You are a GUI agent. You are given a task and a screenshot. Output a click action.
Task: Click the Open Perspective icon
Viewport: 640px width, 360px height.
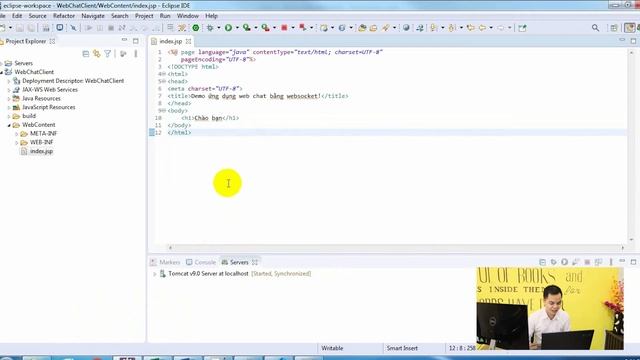click(x=613, y=28)
